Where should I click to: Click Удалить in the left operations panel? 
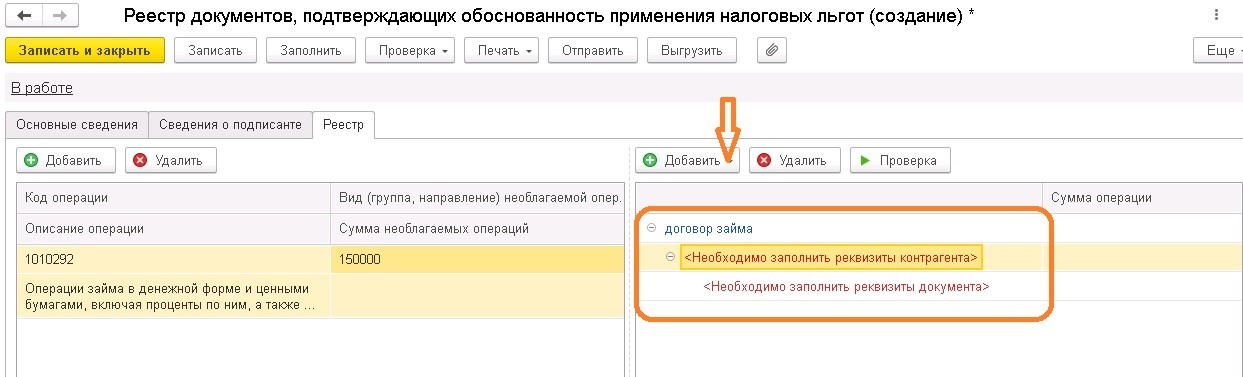(170, 160)
